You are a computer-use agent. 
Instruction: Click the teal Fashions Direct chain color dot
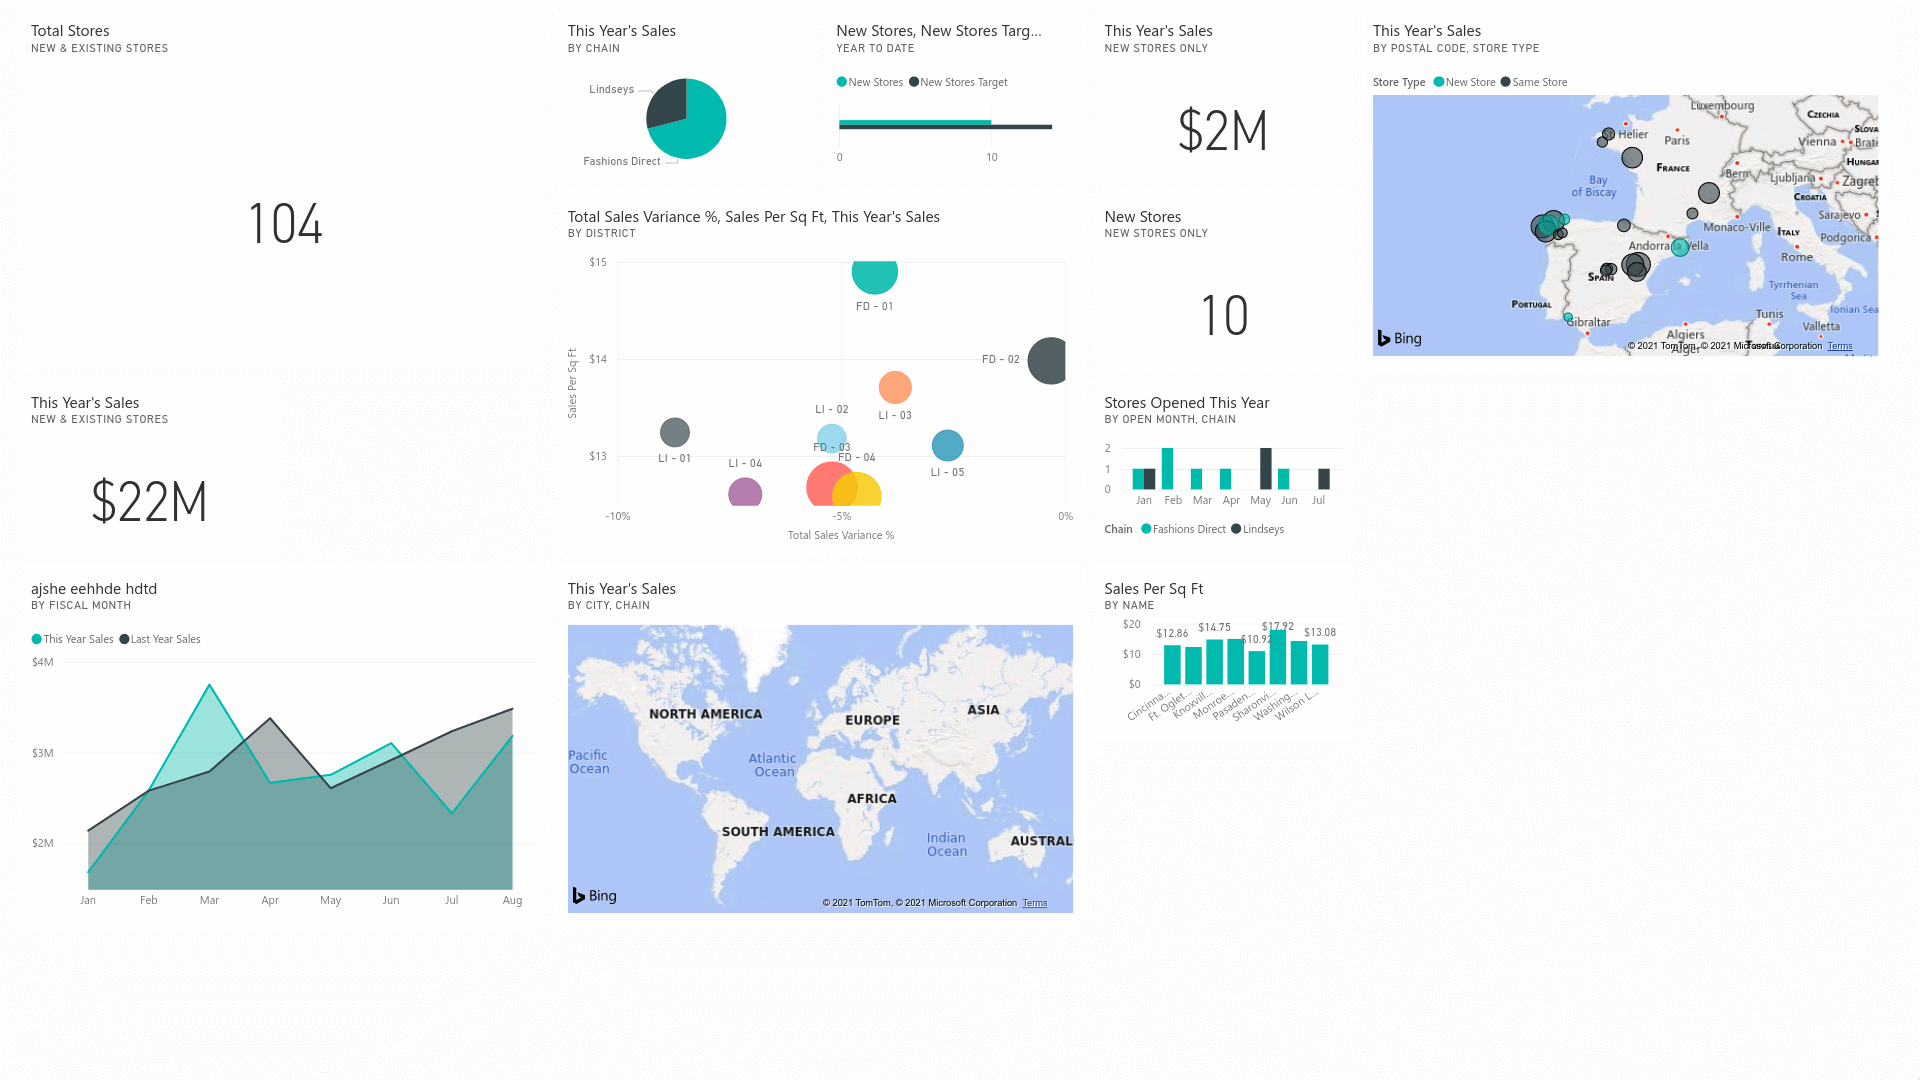click(1146, 529)
